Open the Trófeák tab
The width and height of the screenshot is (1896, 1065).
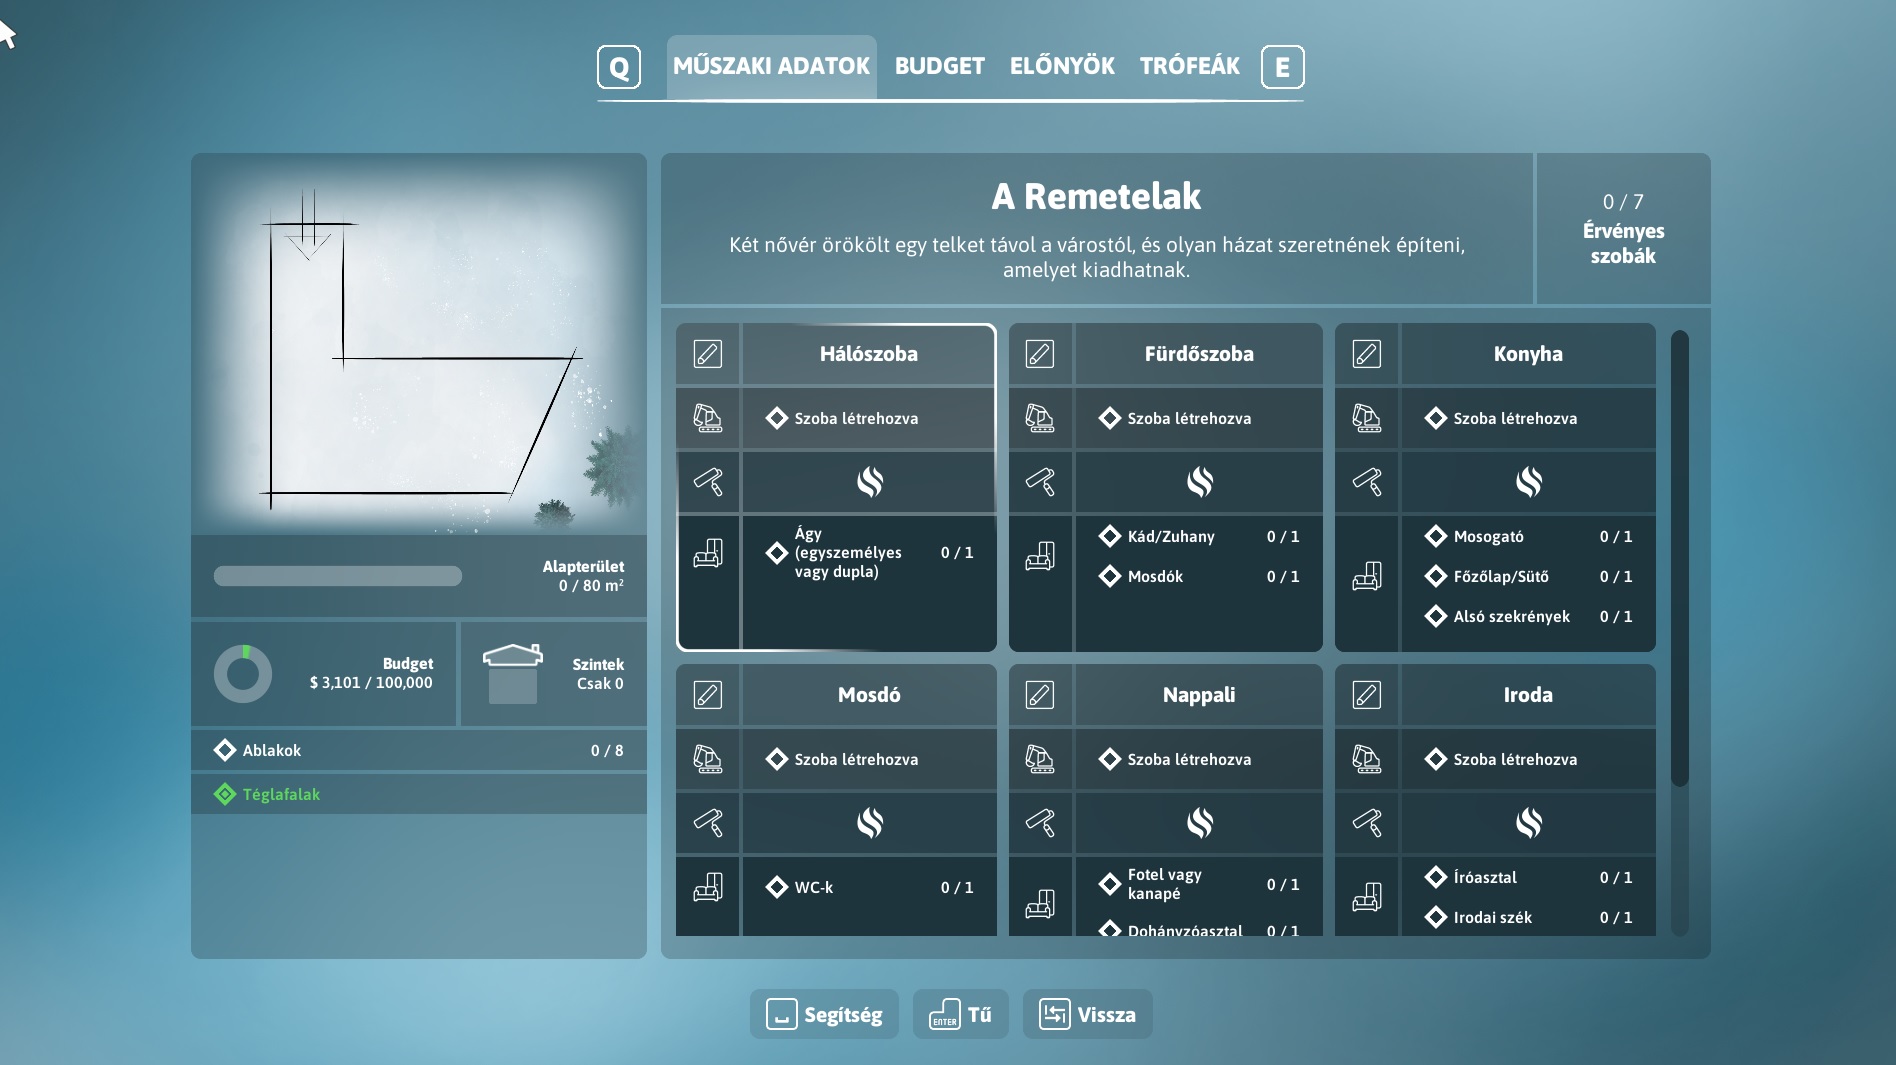1189,66
